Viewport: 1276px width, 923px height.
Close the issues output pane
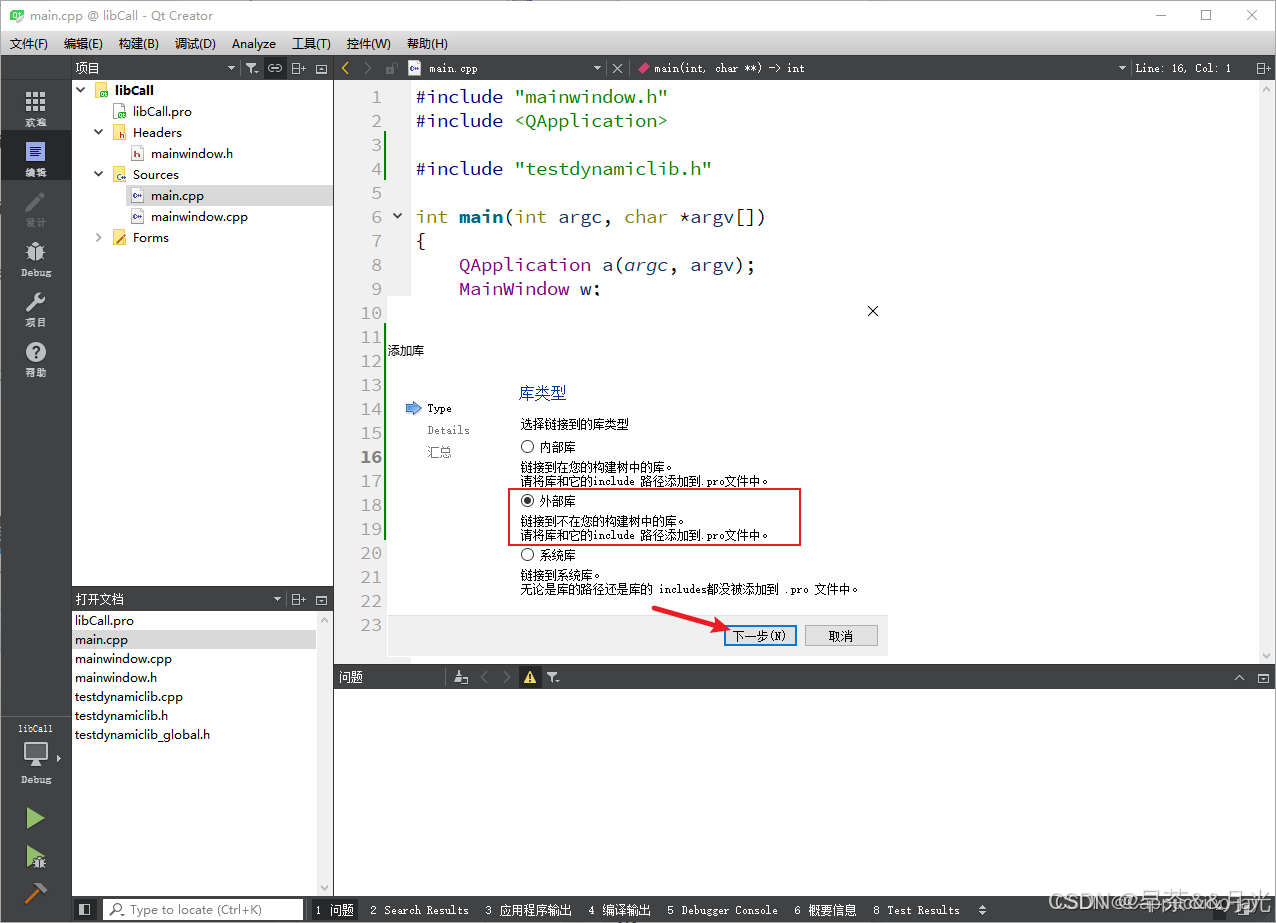tap(1264, 677)
